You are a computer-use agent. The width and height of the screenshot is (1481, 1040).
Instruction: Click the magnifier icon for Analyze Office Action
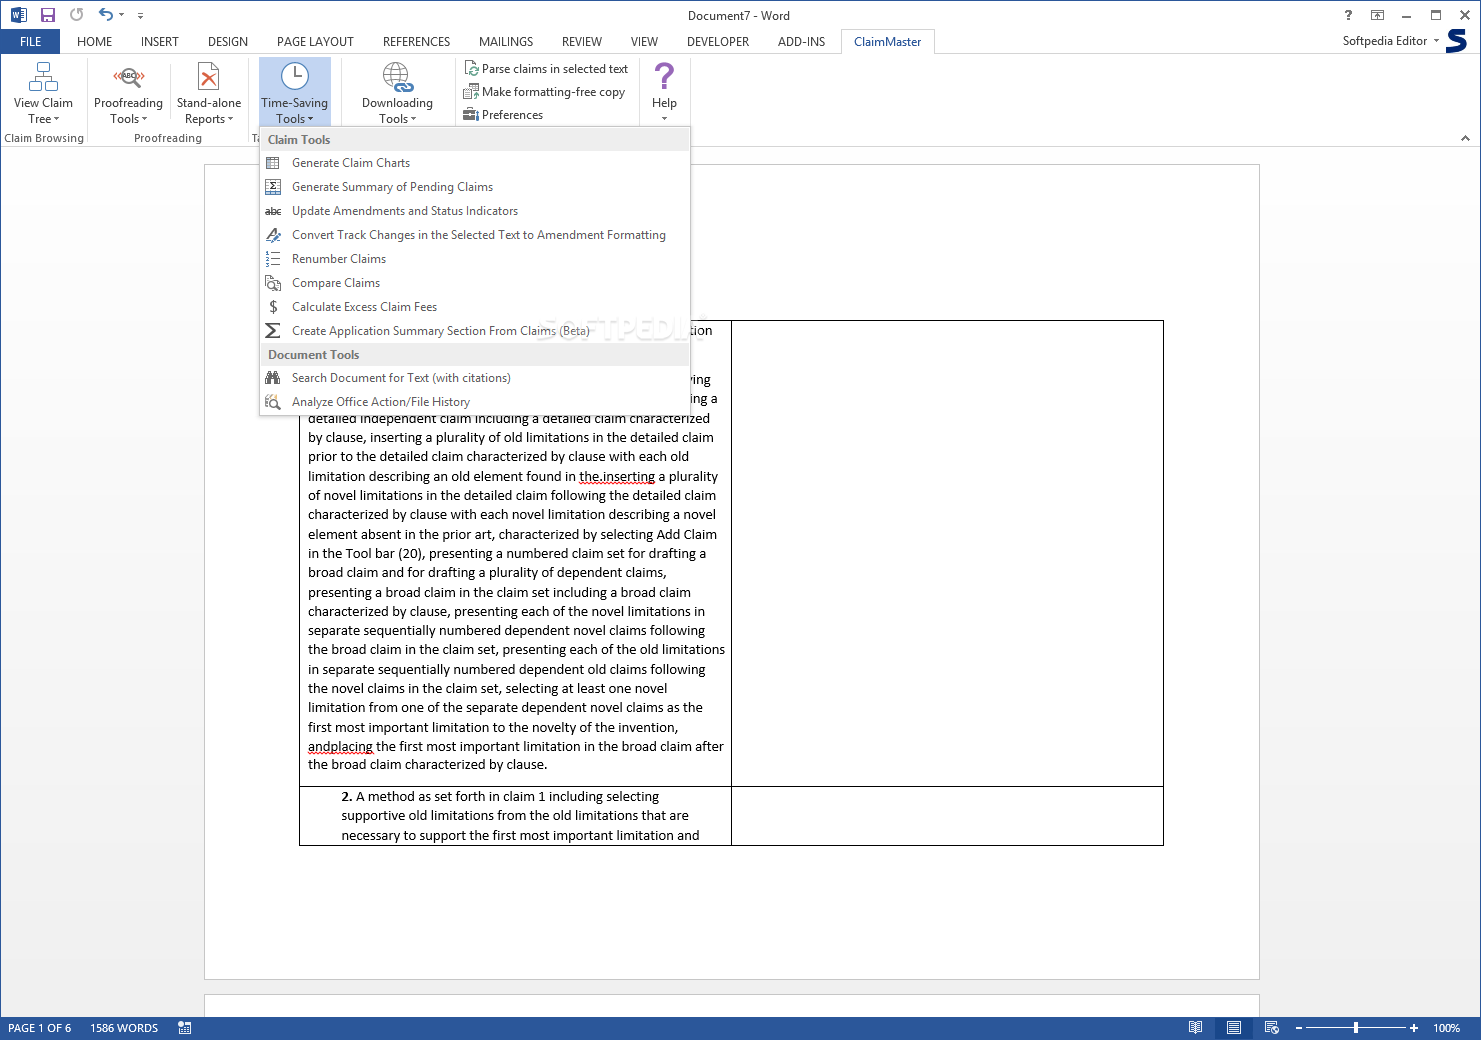273,402
